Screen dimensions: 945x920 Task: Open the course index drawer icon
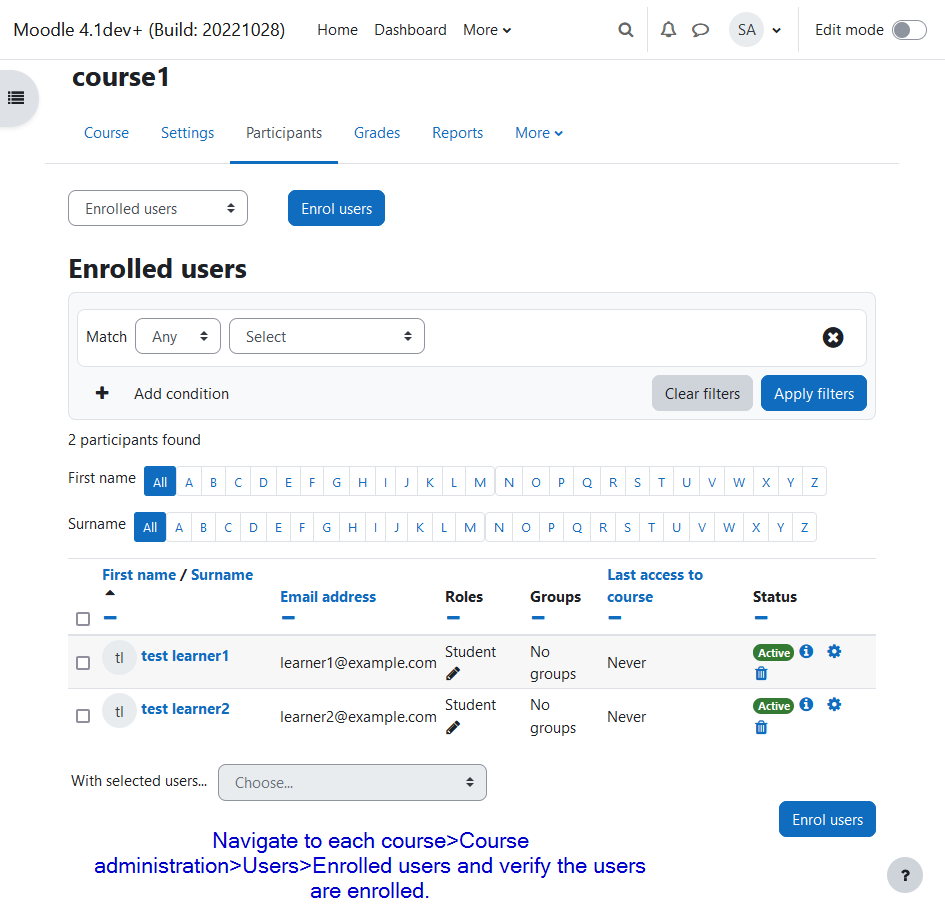point(16,98)
